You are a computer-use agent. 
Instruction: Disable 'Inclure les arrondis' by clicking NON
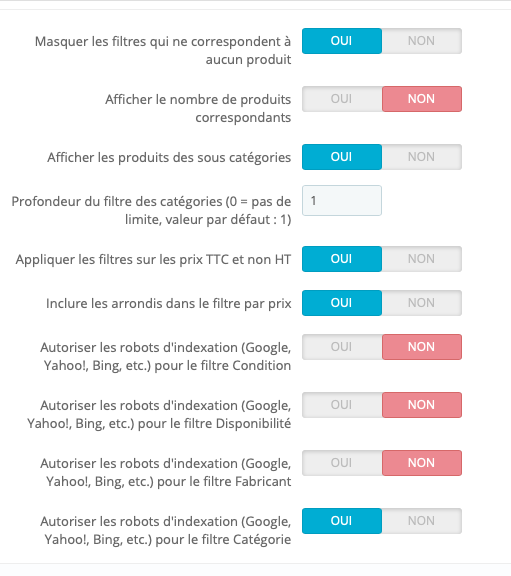click(x=422, y=303)
